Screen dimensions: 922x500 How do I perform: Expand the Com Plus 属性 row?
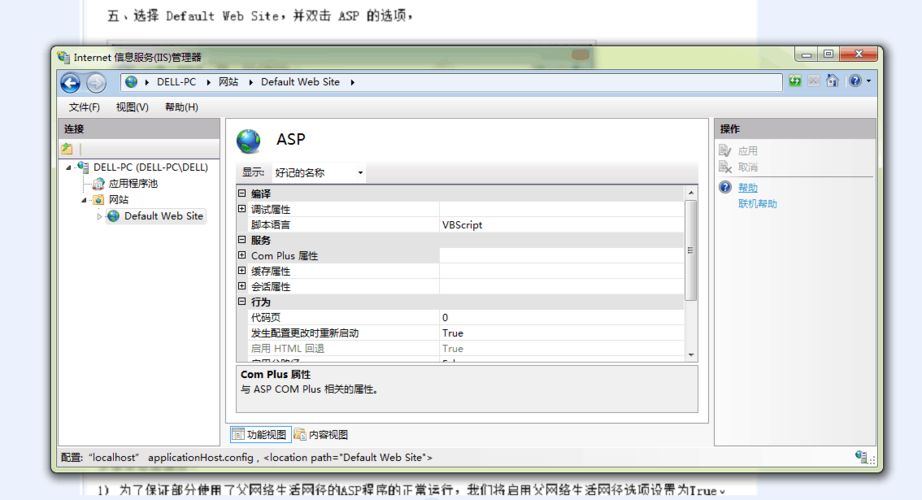point(242,255)
